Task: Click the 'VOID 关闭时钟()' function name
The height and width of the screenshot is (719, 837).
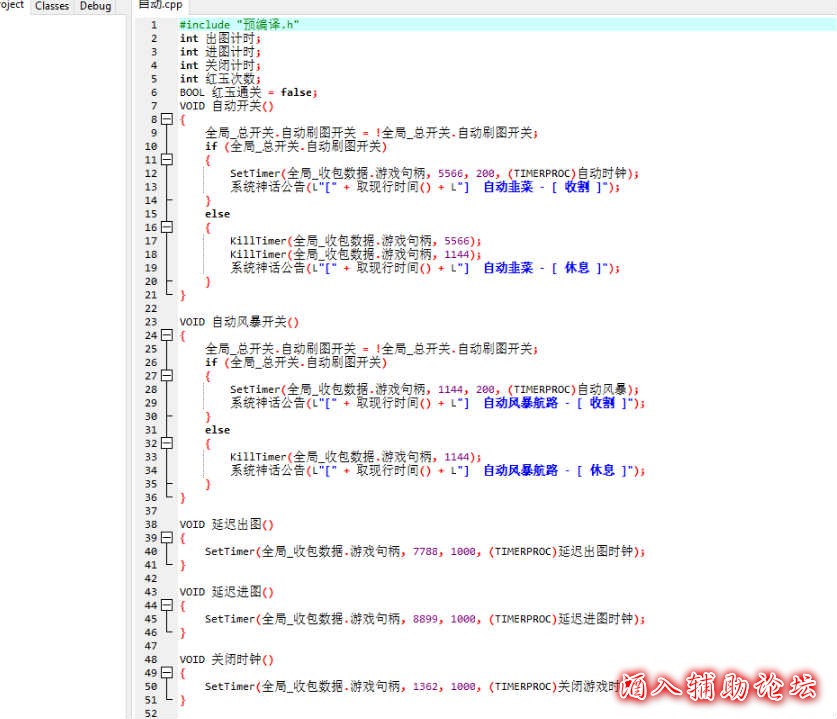Action: click(226, 660)
